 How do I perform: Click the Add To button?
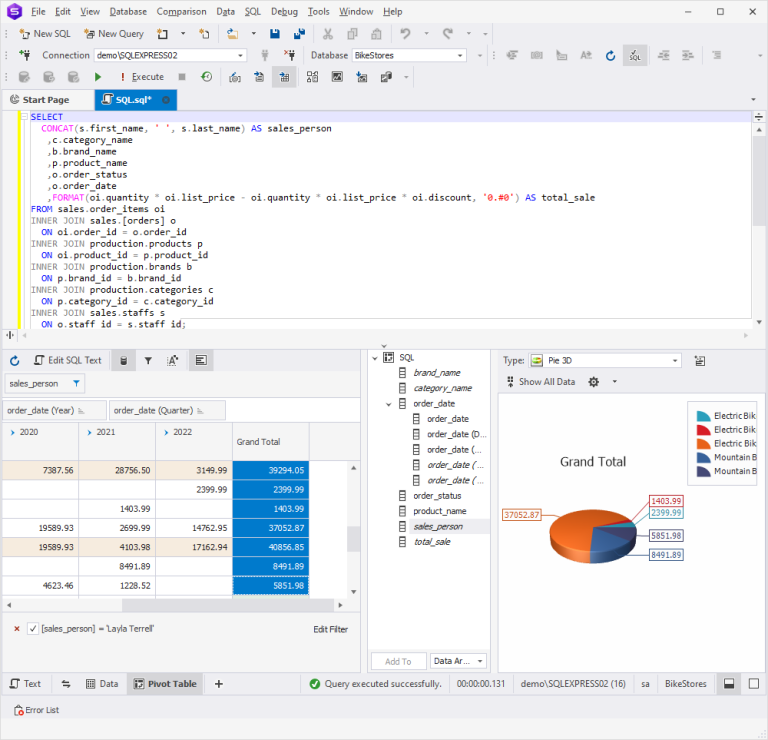tap(398, 661)
